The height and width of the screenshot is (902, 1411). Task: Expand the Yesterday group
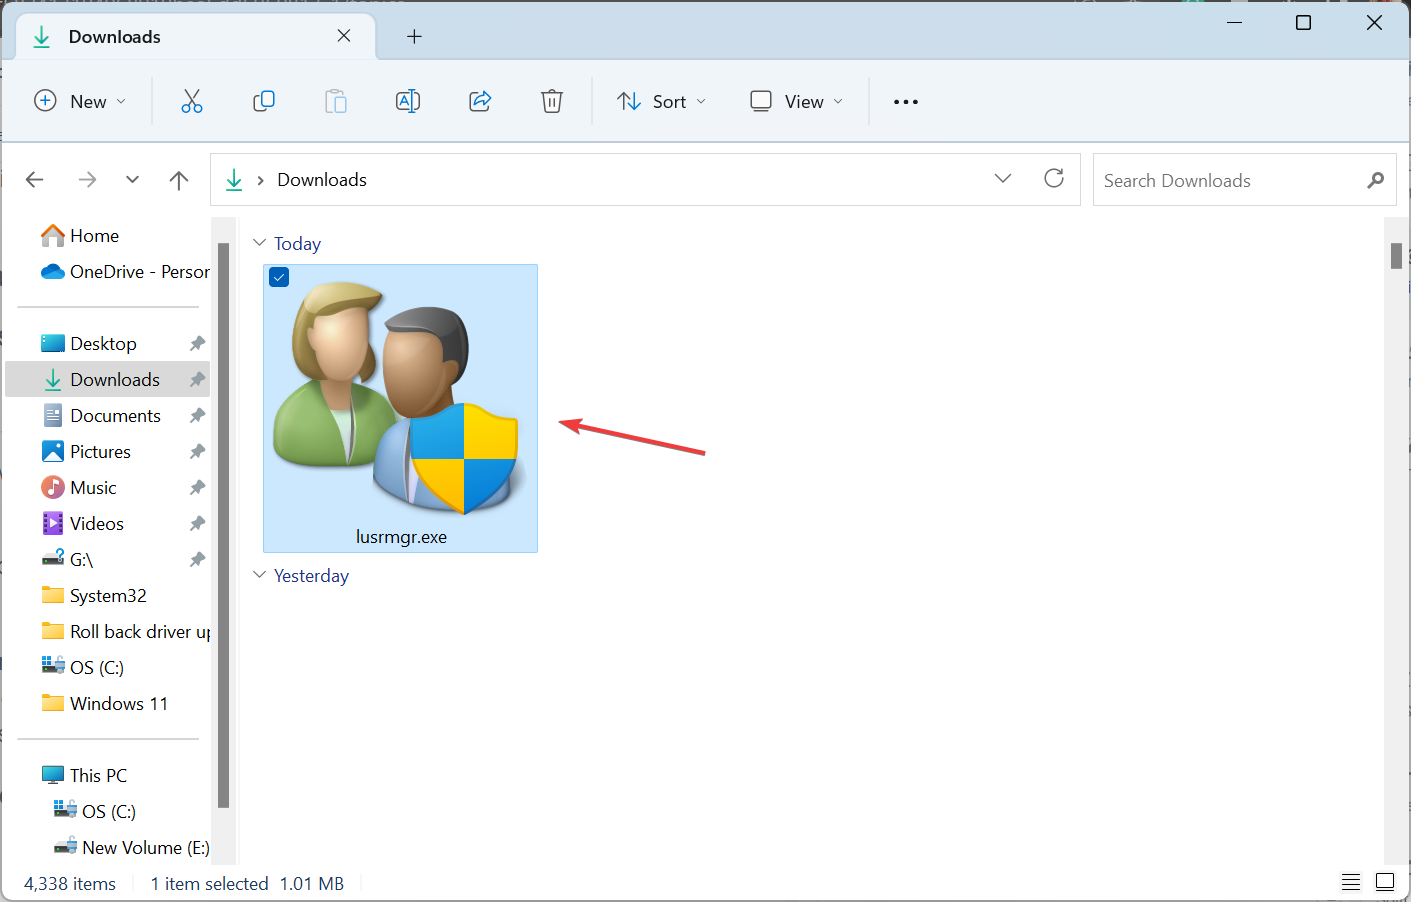260,575
